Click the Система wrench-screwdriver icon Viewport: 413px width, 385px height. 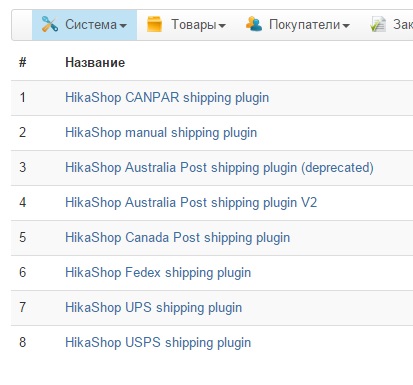tap(50, 24)
